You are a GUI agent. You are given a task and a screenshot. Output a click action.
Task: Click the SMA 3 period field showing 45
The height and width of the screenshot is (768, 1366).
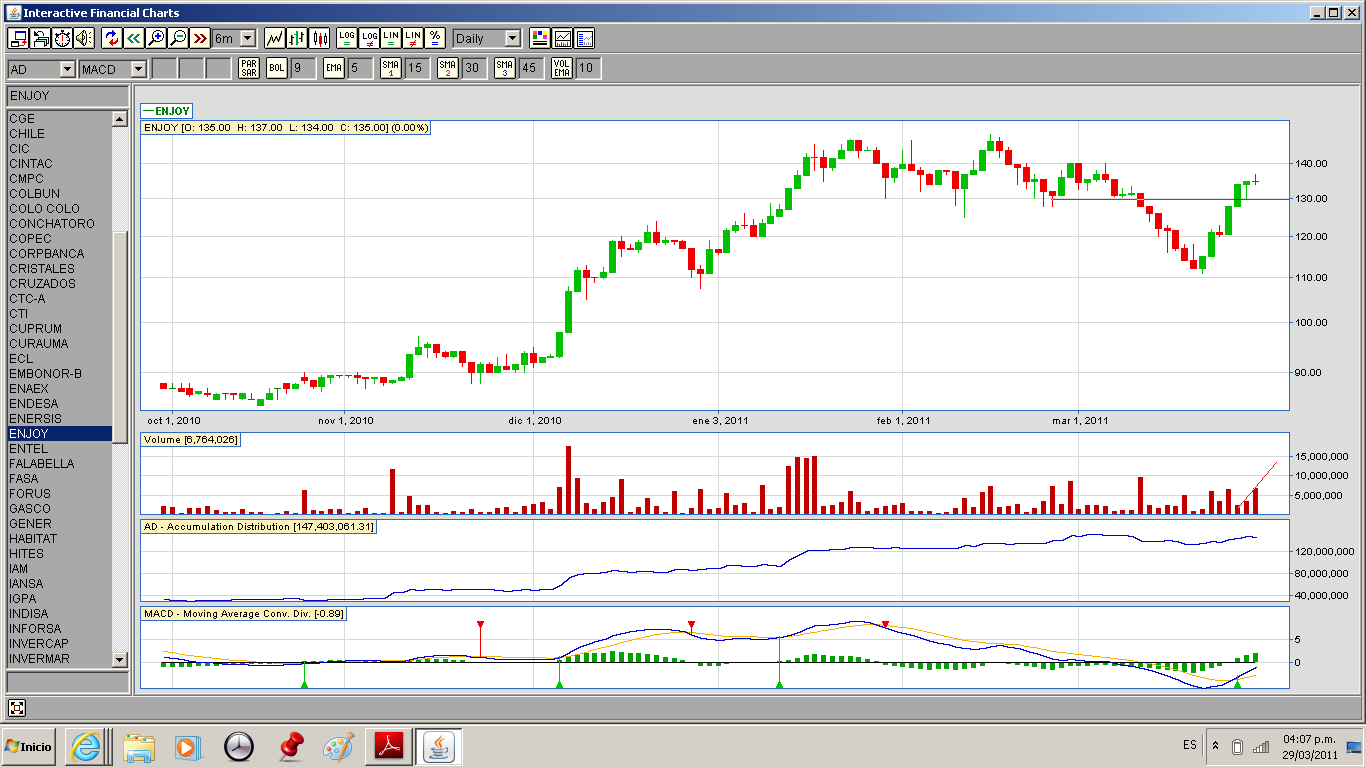(x=531, y=68)
